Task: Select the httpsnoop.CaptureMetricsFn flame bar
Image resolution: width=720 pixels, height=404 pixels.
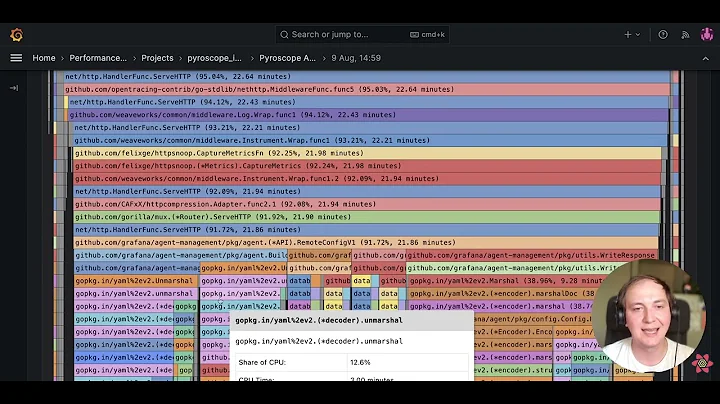Action: (367, 153)
